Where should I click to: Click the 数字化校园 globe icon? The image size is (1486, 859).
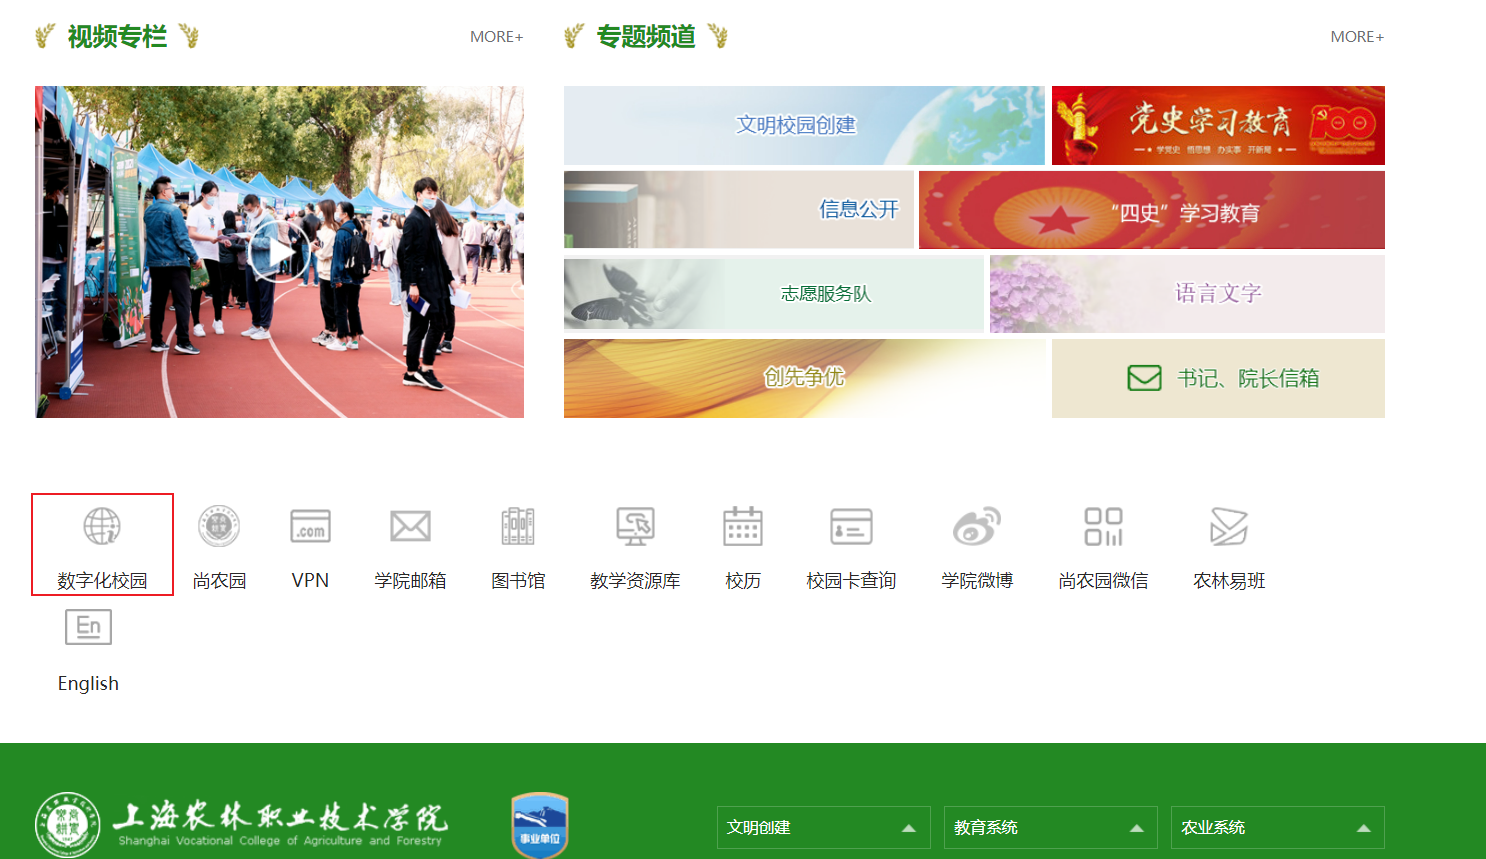(102, 526)
